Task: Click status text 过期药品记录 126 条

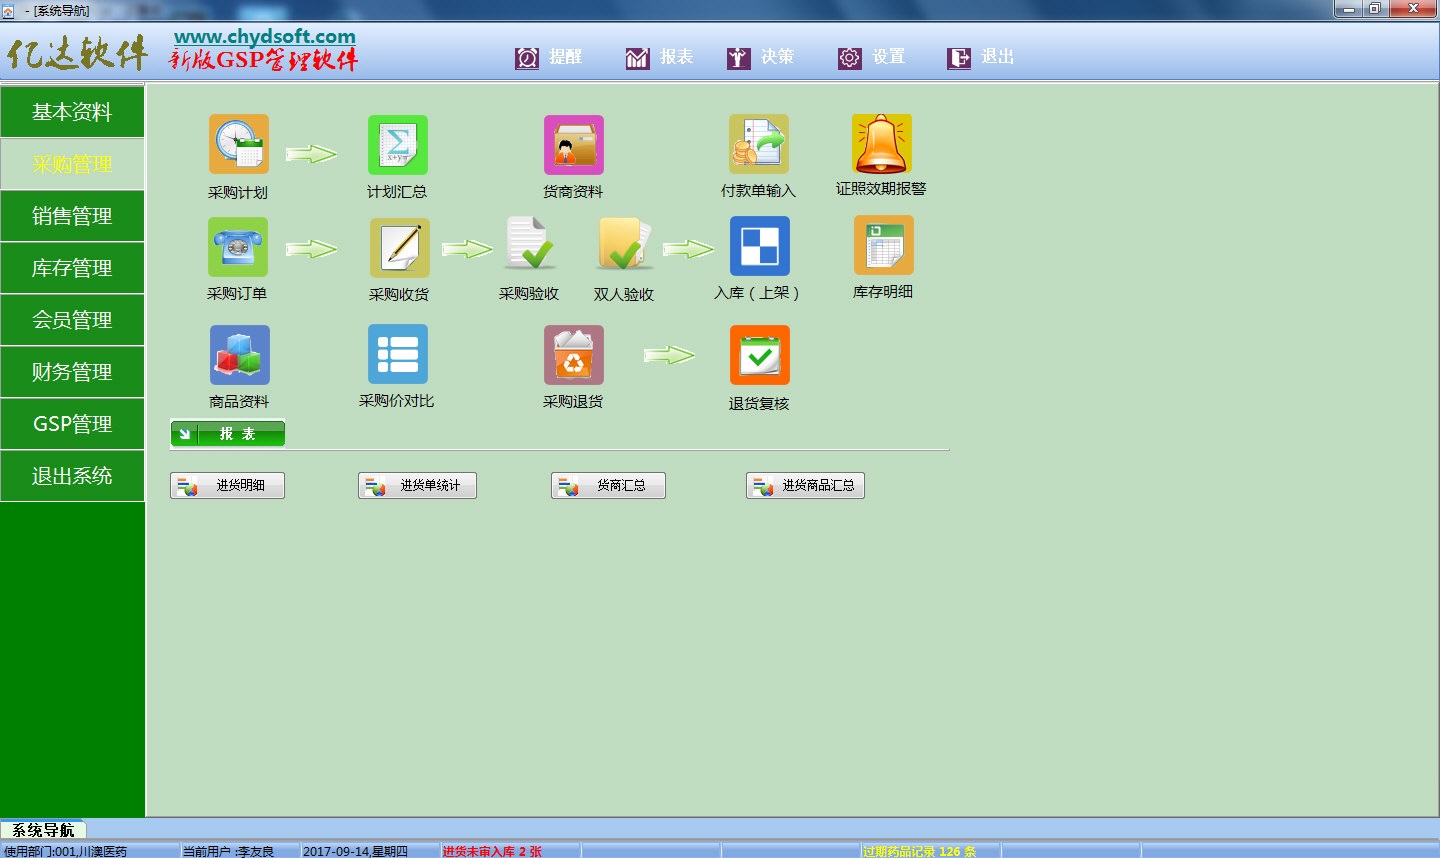Action: pyautogui.click(x=919, y=851)
